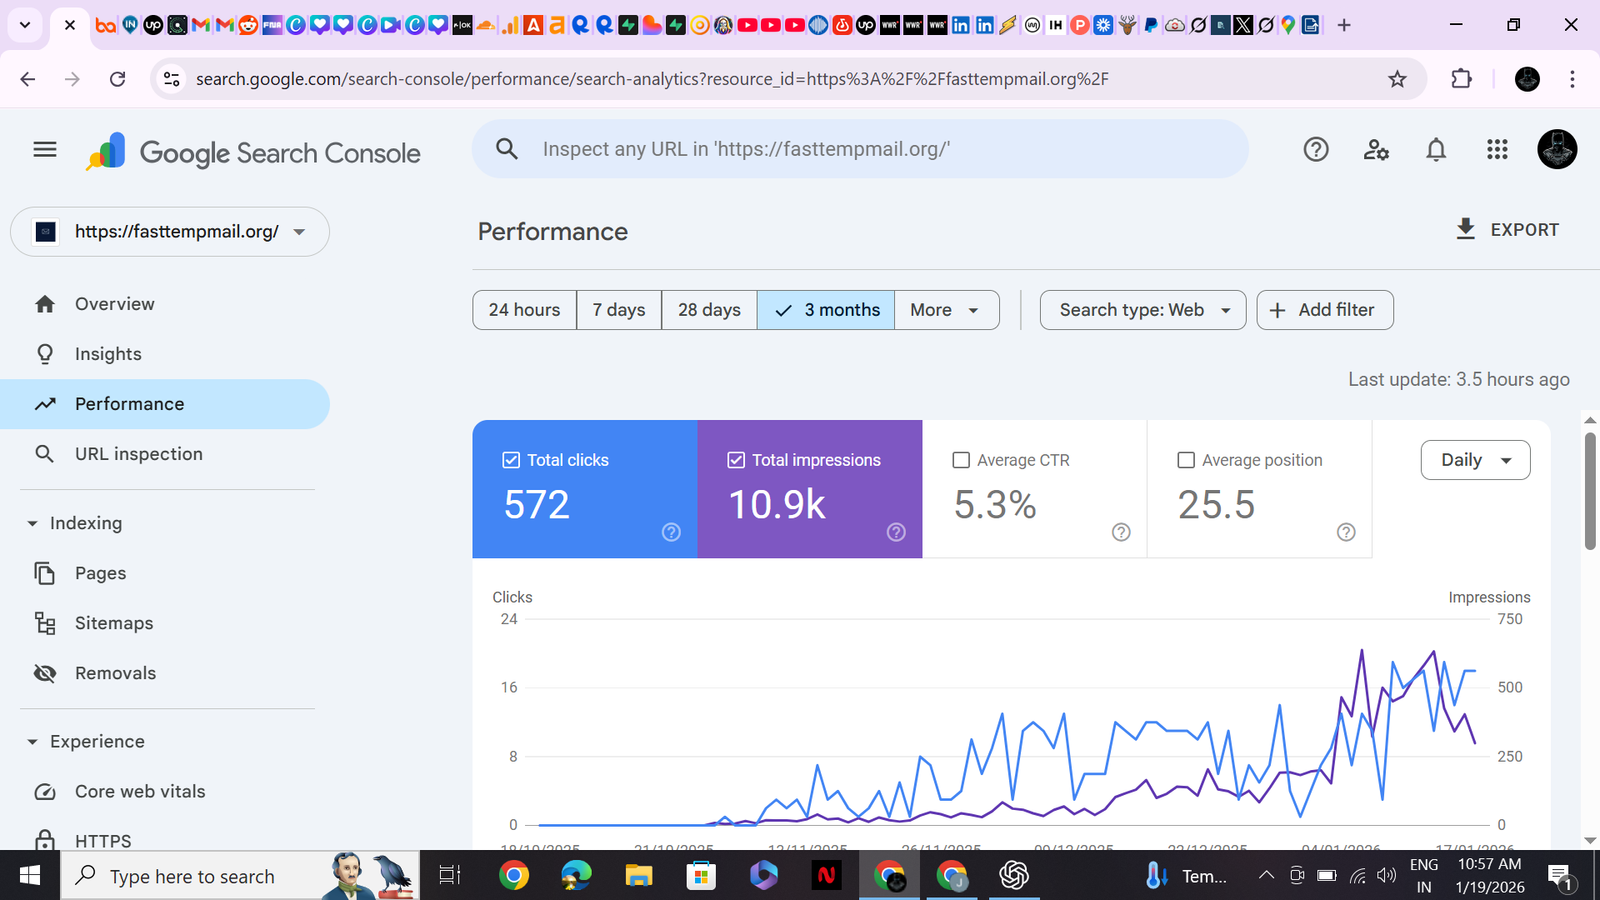The width and height of the screenshot is (1600, 900).
Task: Launch ChatGPT from the taskbar
Action: point(1013,875)
